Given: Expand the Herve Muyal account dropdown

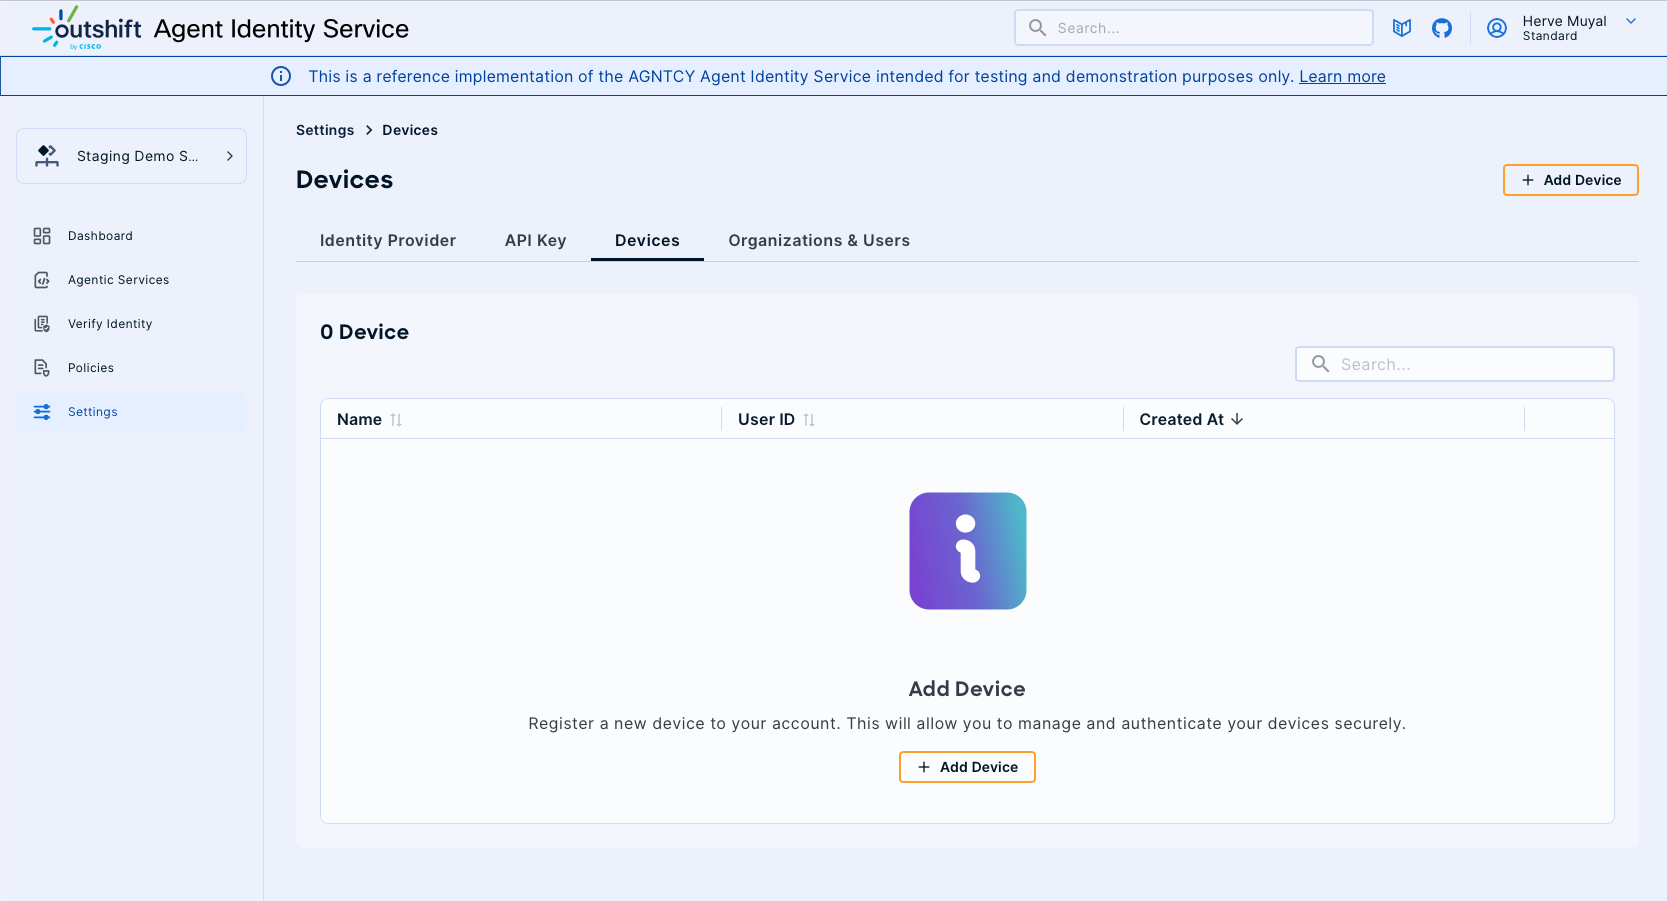Looking at the screenshot, I should pyautogui.click(x=1630, y=22).
